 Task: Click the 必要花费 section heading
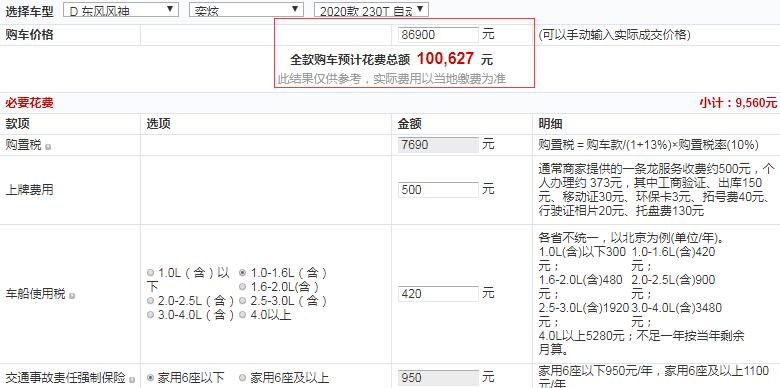(x=29, y=103)
